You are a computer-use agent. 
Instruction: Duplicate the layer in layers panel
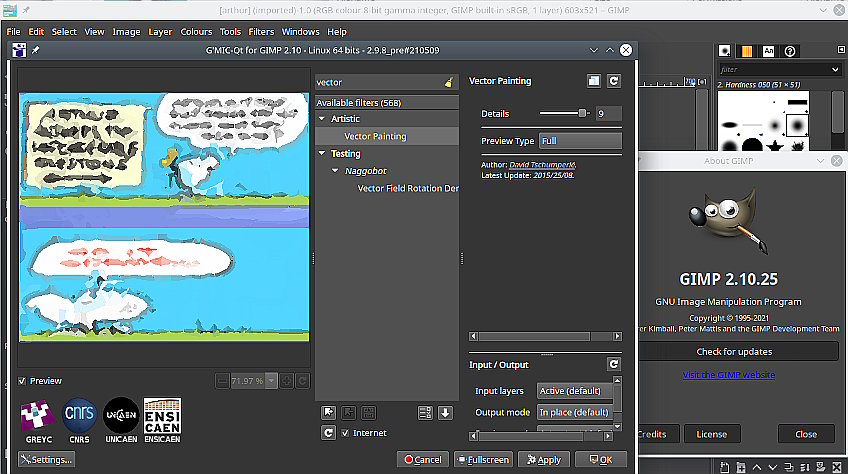coord(789,467)
